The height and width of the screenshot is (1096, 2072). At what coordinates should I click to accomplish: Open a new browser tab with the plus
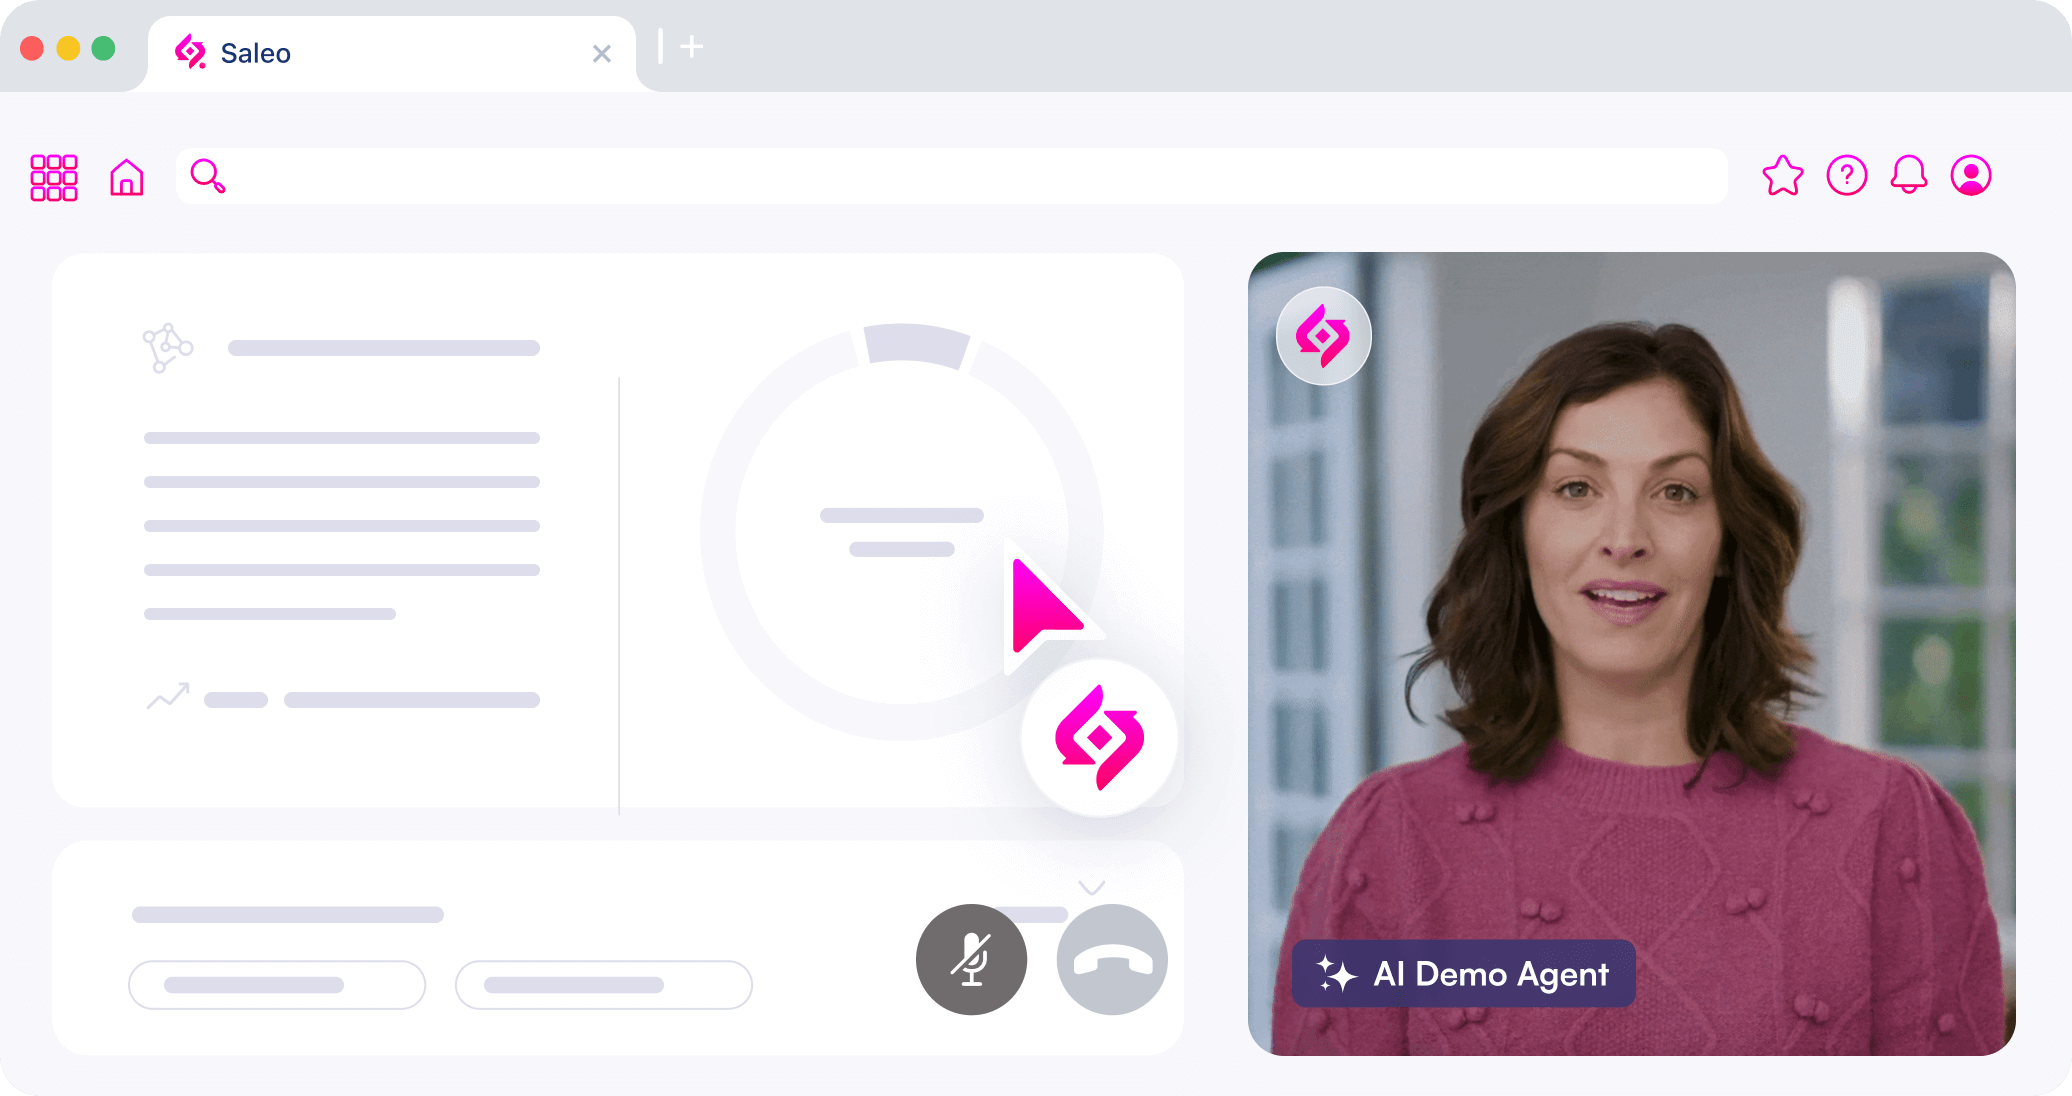tap(690, 47)
